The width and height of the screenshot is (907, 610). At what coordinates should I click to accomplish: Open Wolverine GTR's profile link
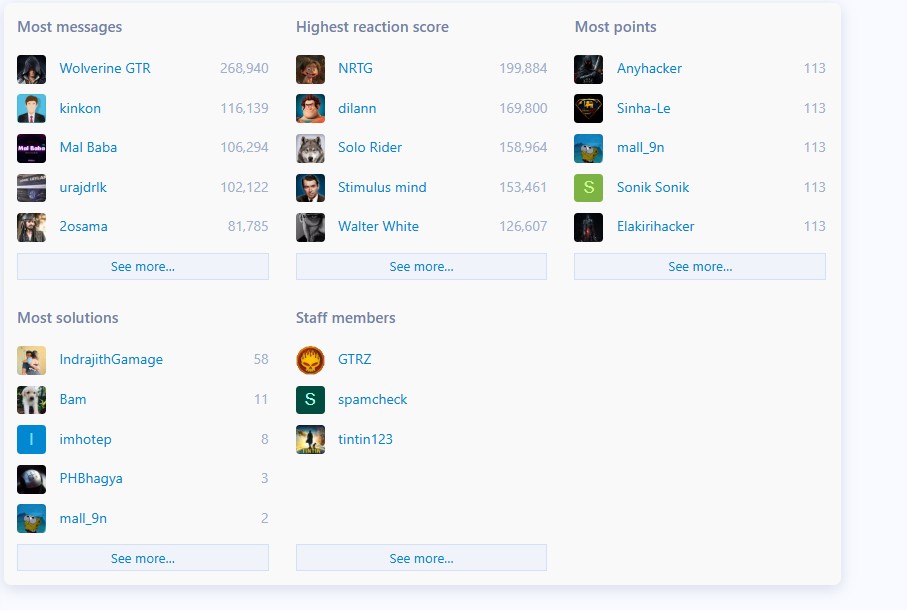pos(105,68)
